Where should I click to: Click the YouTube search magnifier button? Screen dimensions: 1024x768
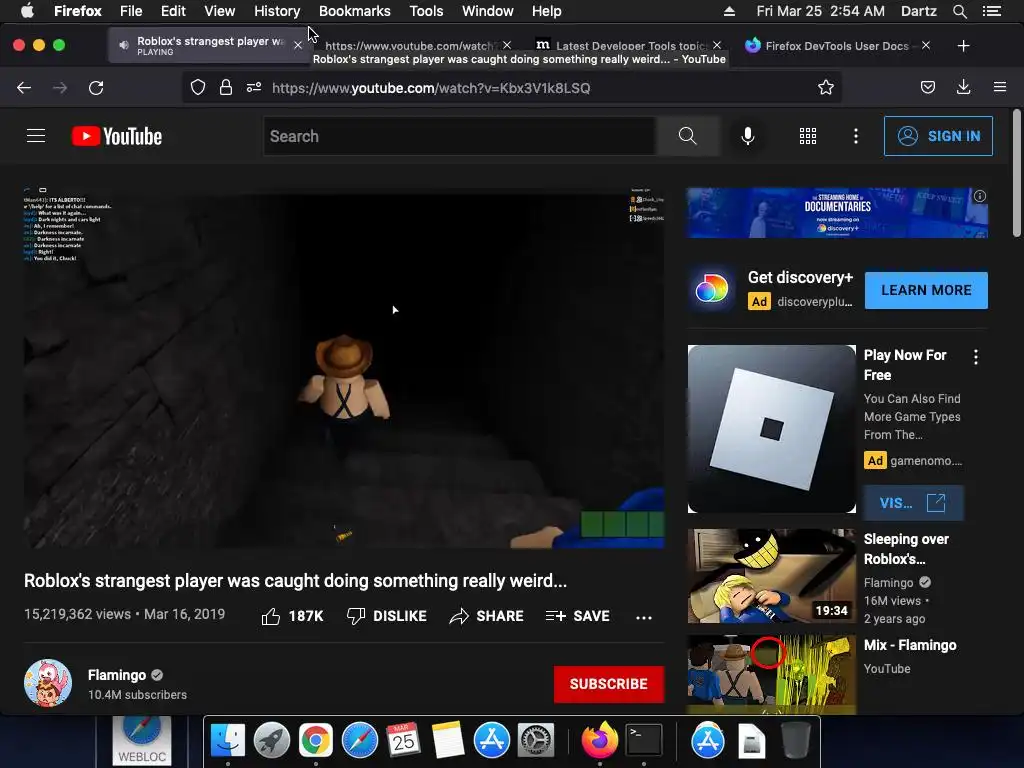pos(688,136)
